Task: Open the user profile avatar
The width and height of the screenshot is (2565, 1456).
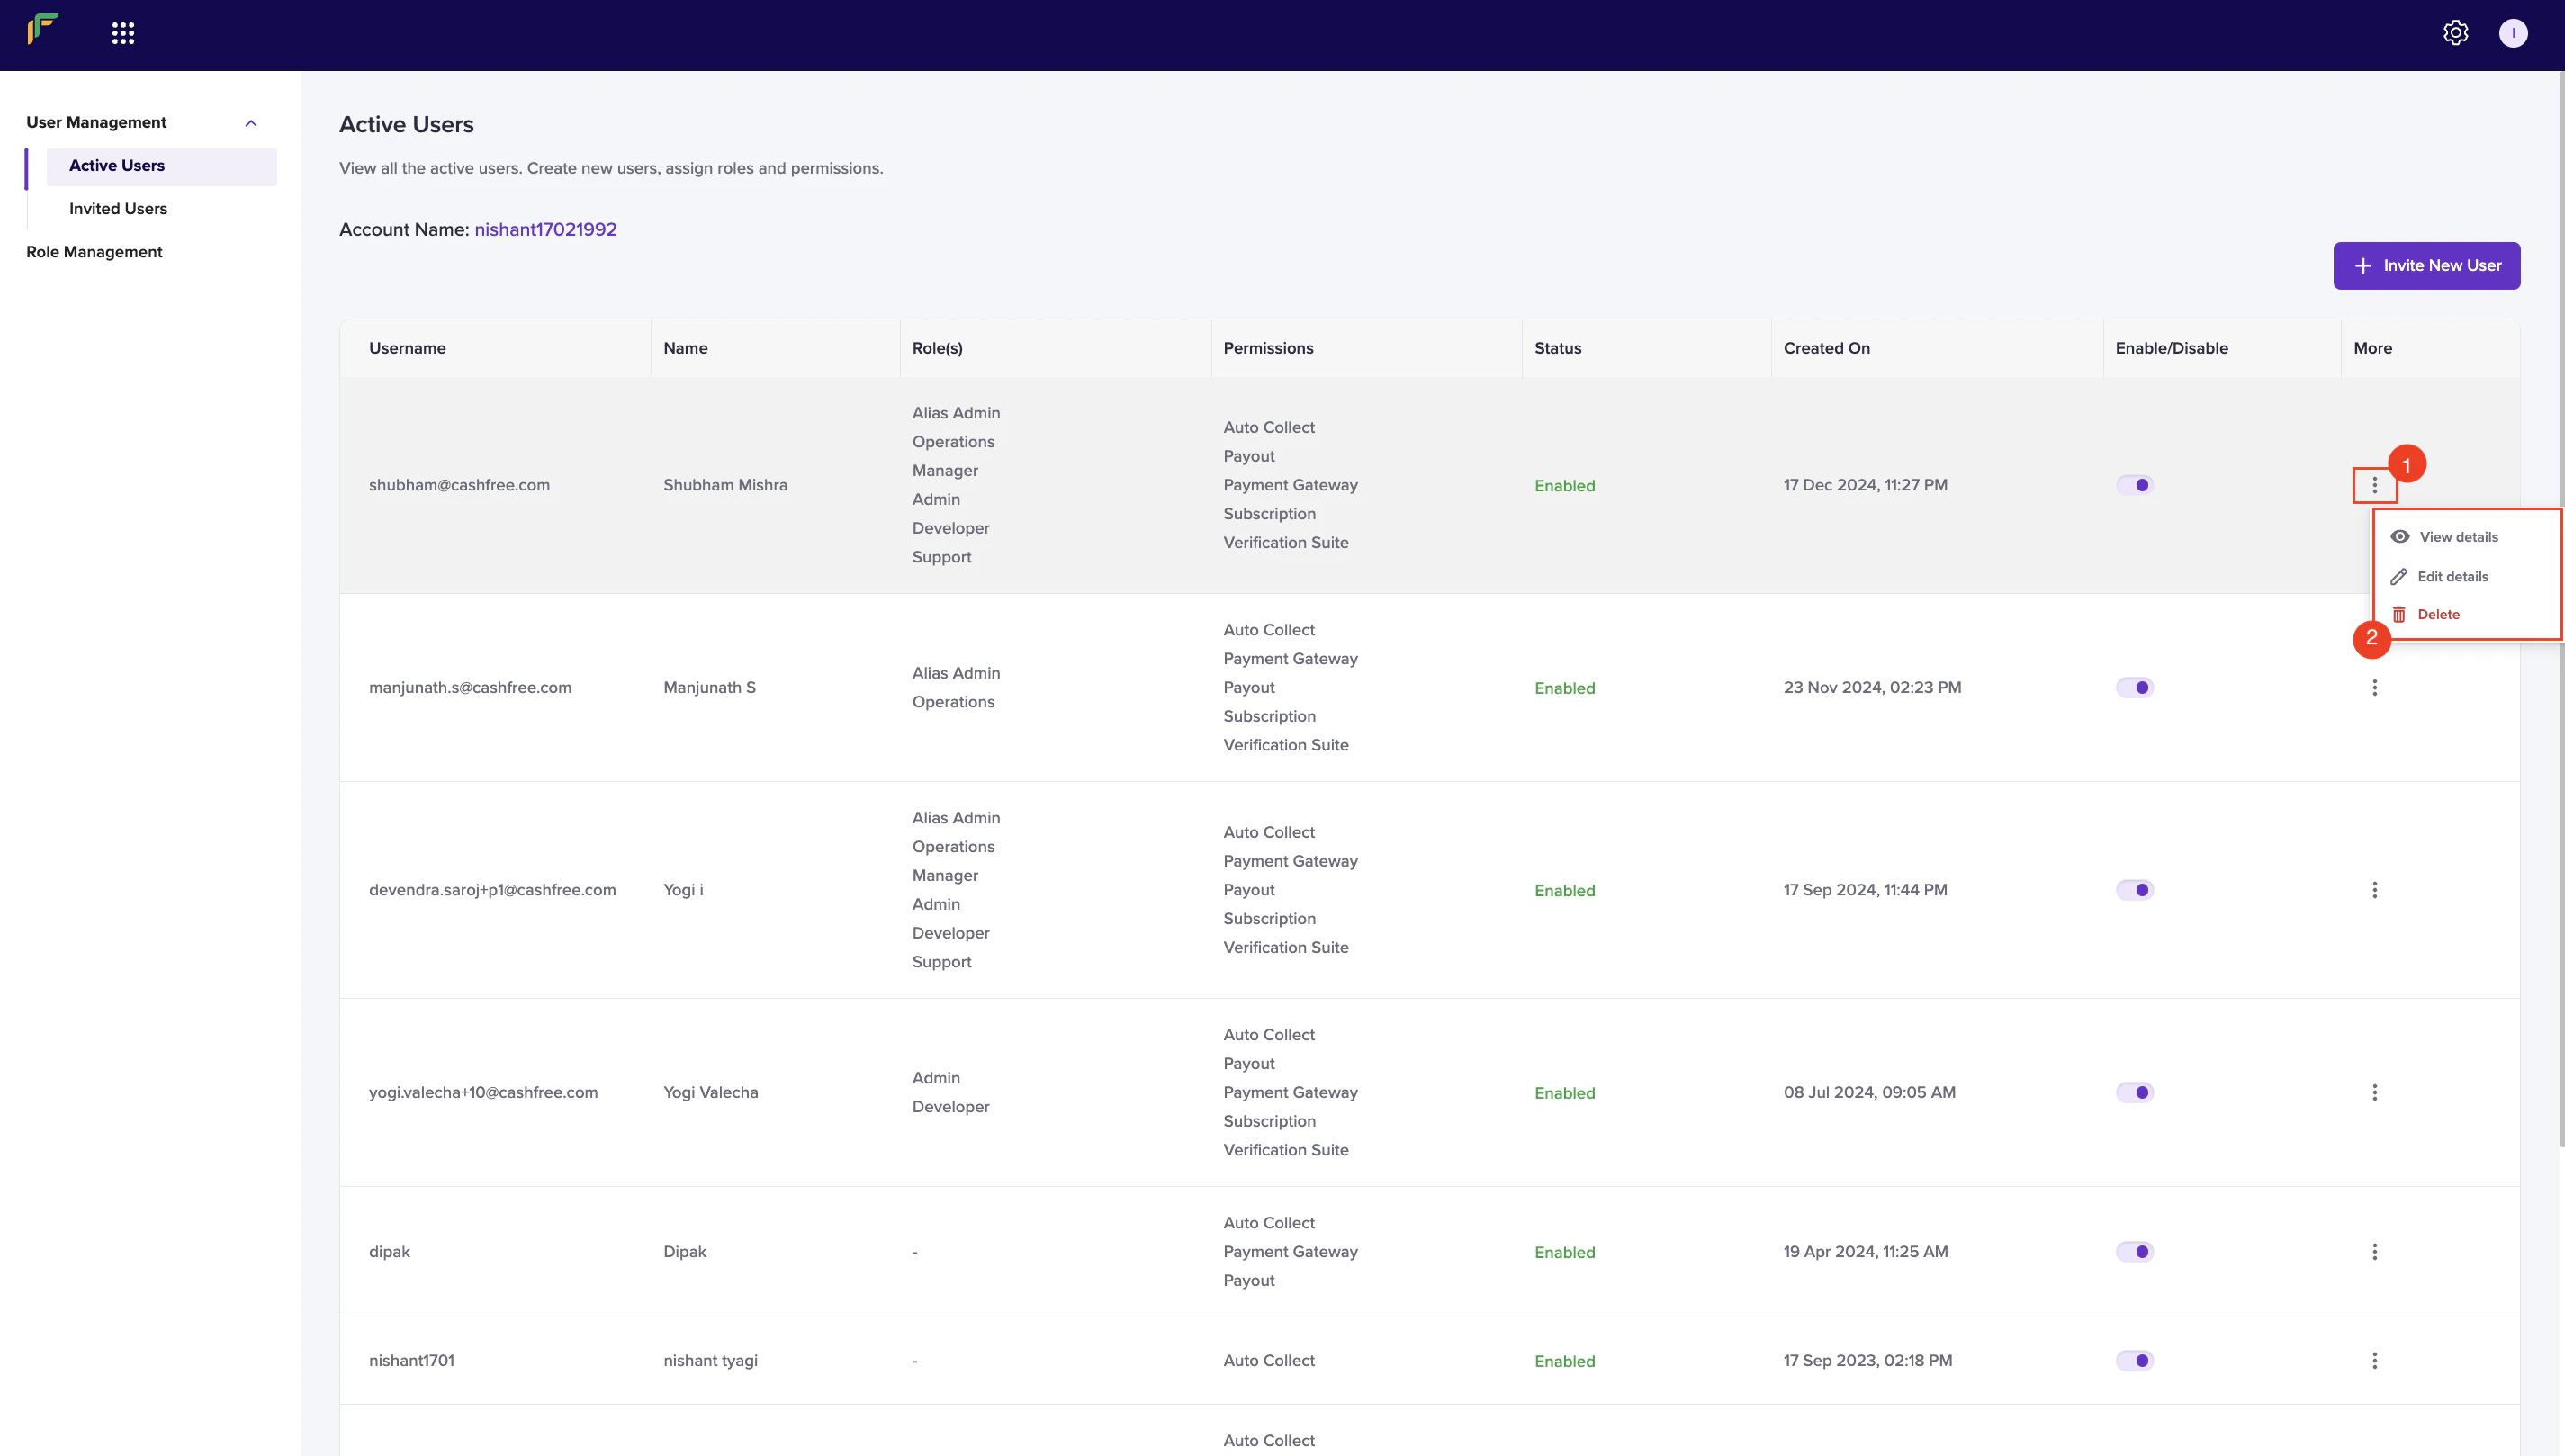Action: (x=2512, y=33)
